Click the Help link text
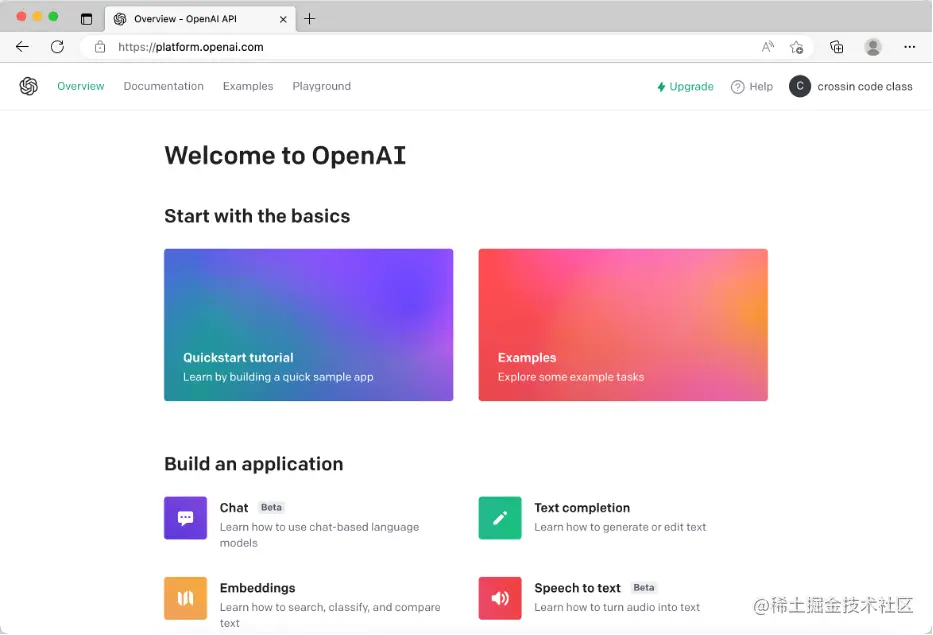933x635 pixels. coord(761,87)
